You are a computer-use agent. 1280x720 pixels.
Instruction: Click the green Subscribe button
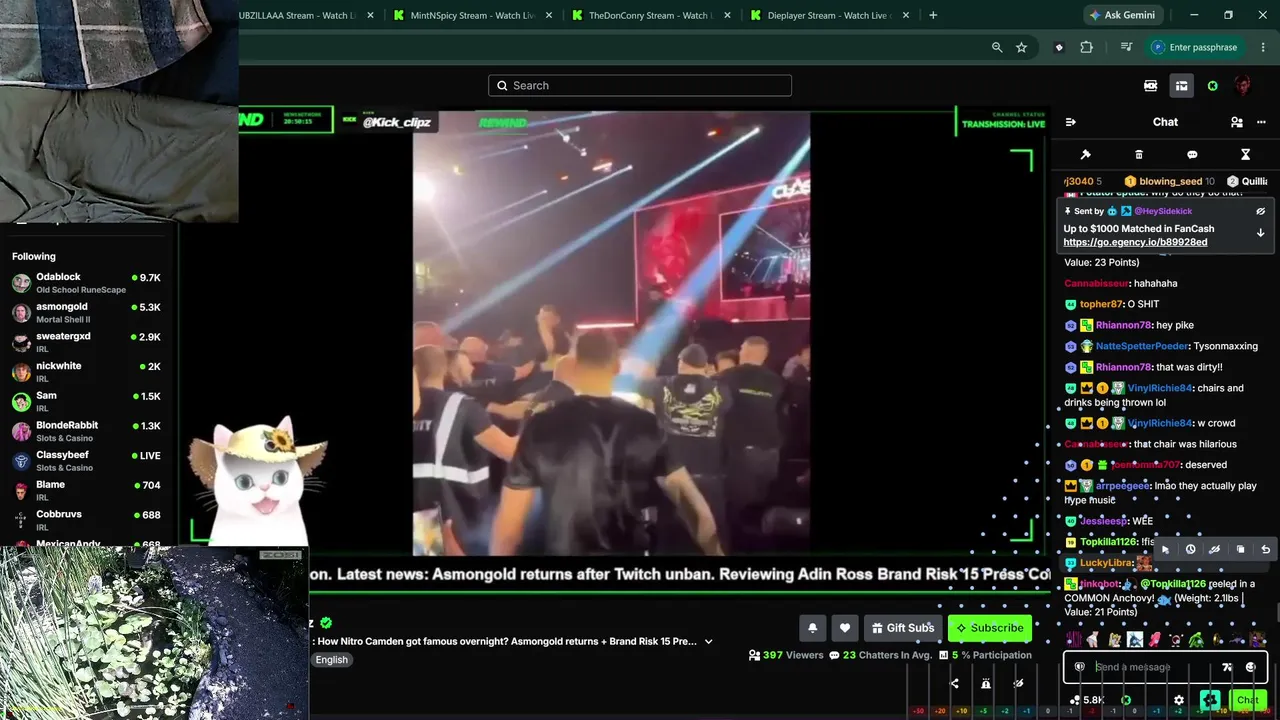(989, 628)
